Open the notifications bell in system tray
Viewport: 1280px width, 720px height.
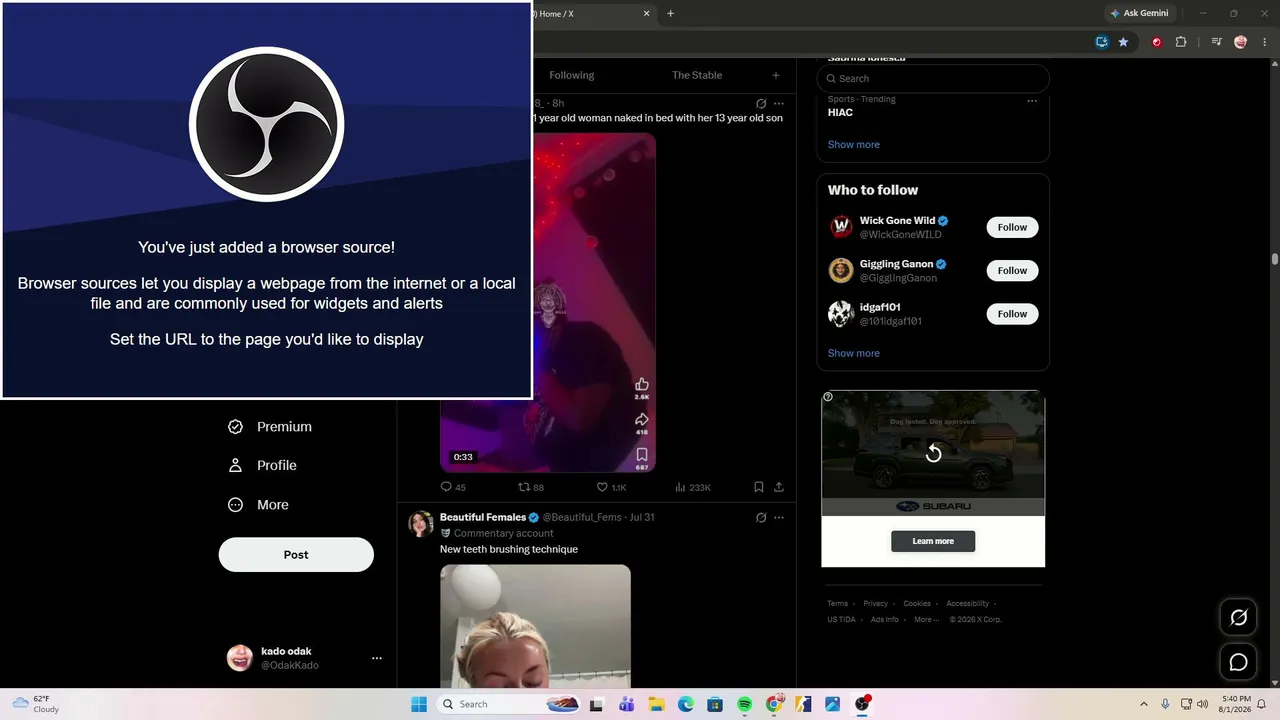(x=1261, y=704)
